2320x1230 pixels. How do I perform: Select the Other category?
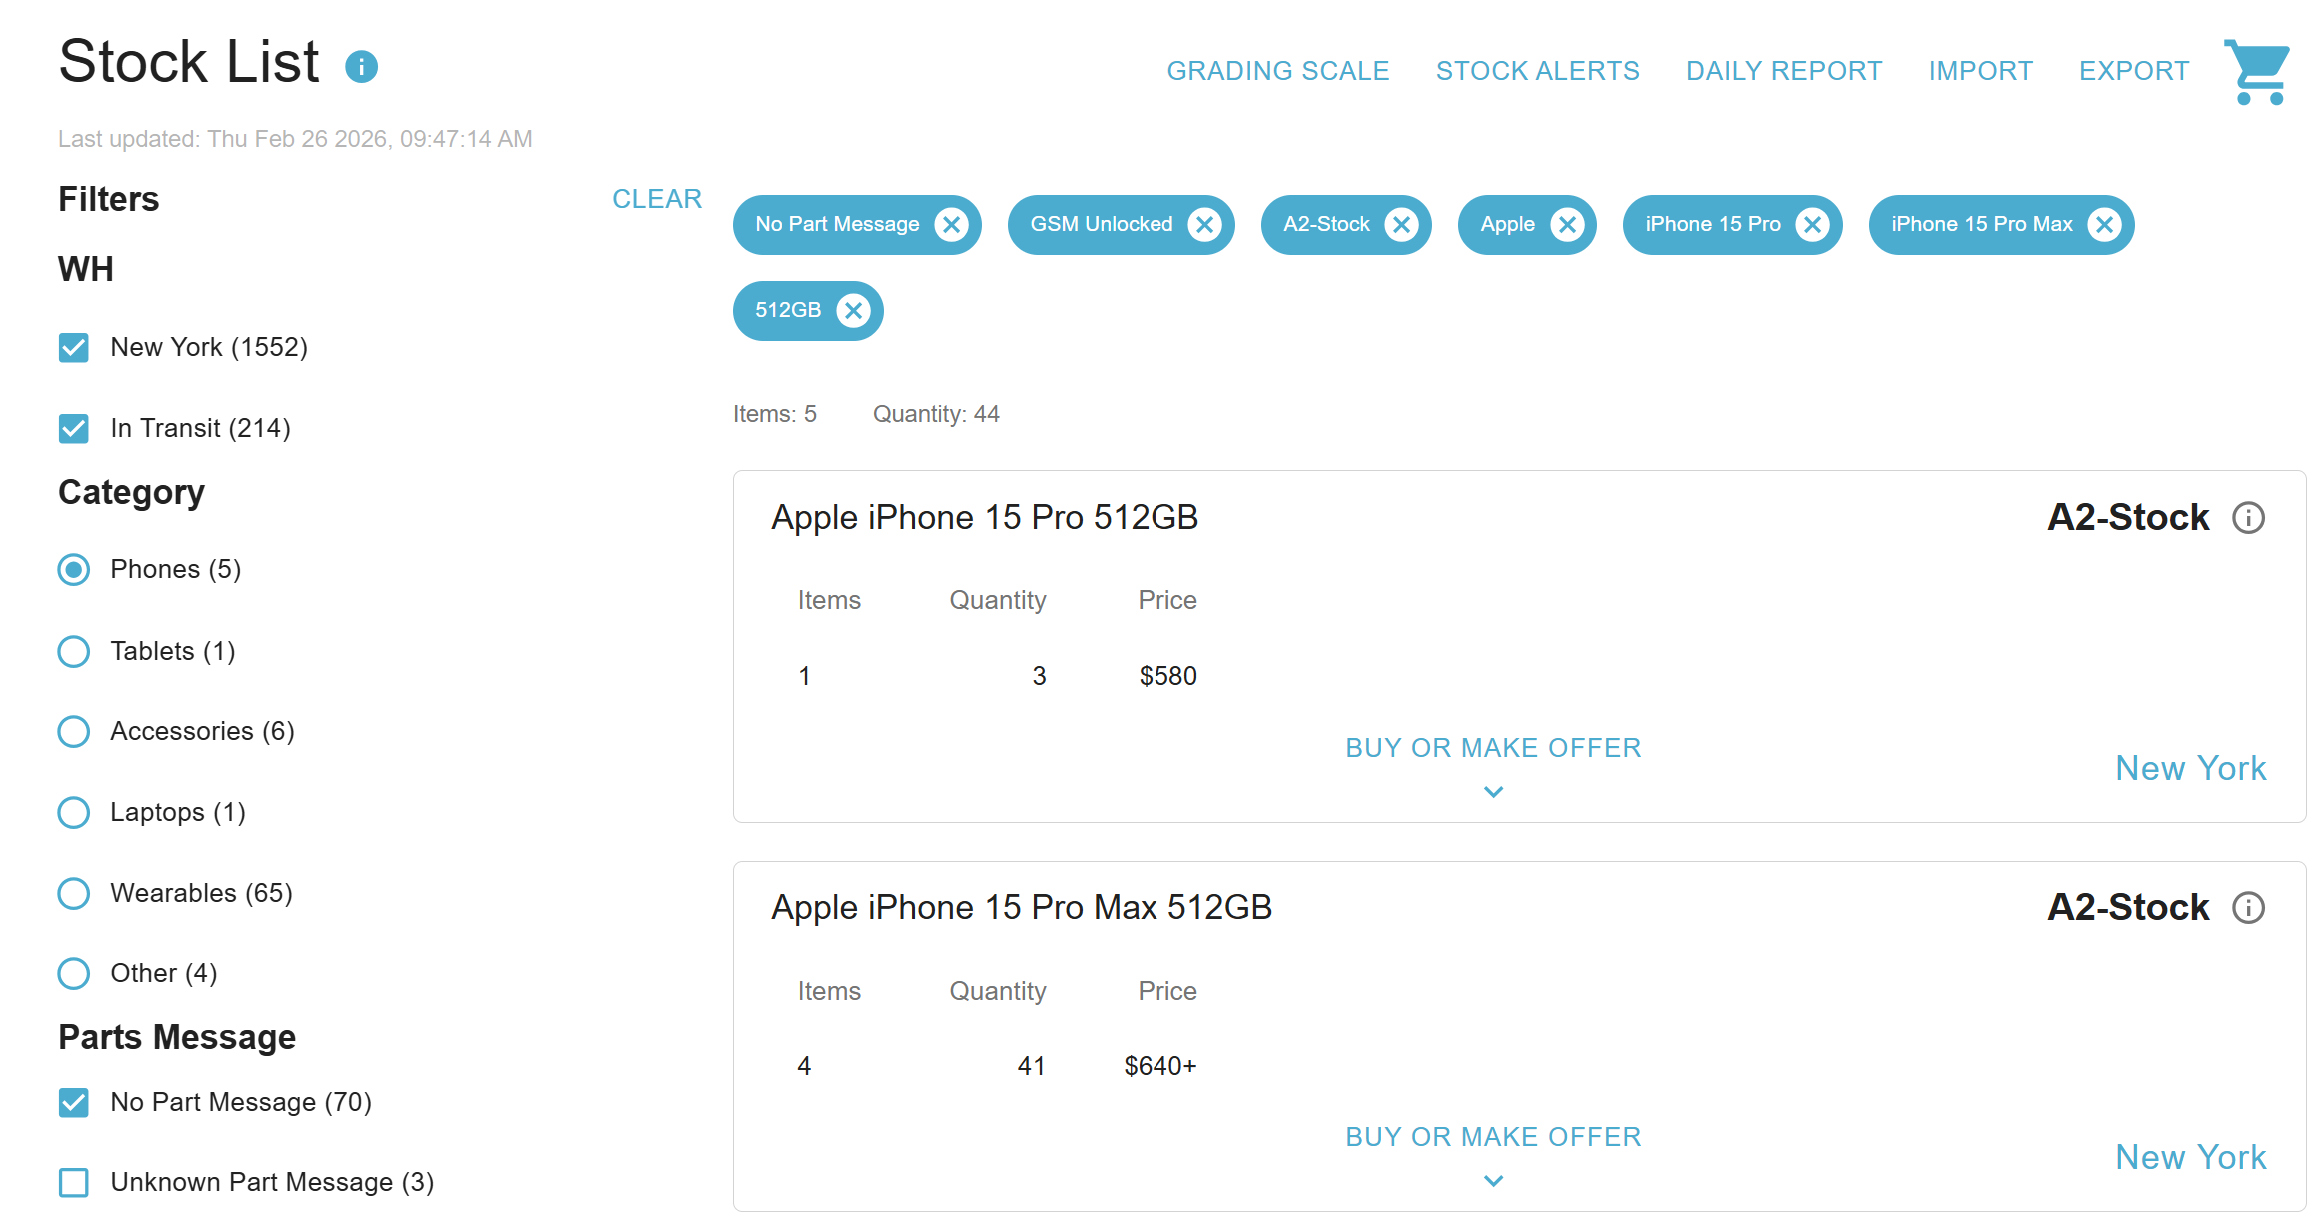pos(74,974)
